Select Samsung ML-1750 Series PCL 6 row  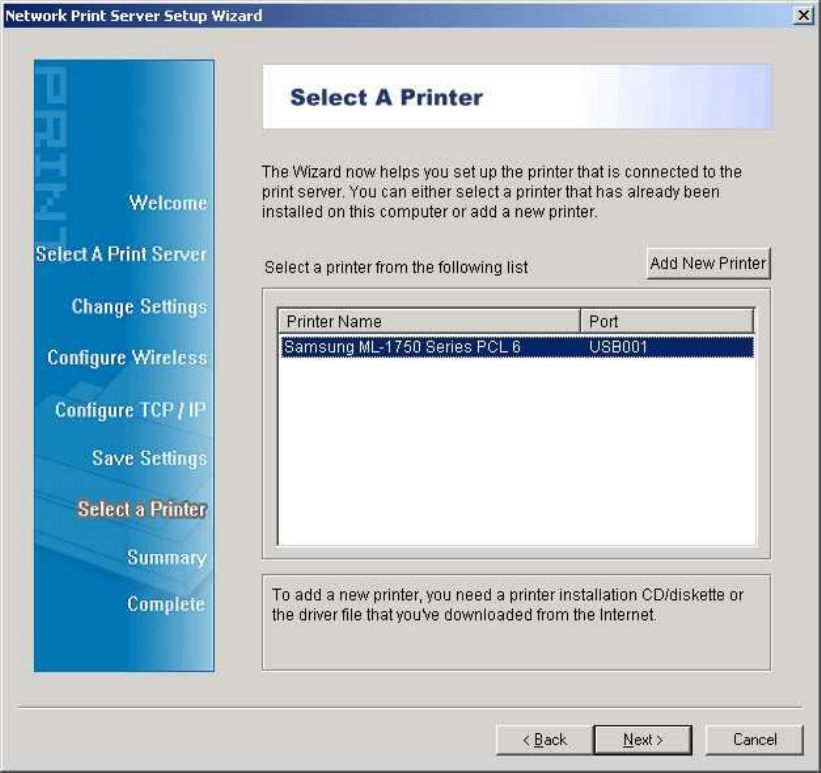[517, 347]
